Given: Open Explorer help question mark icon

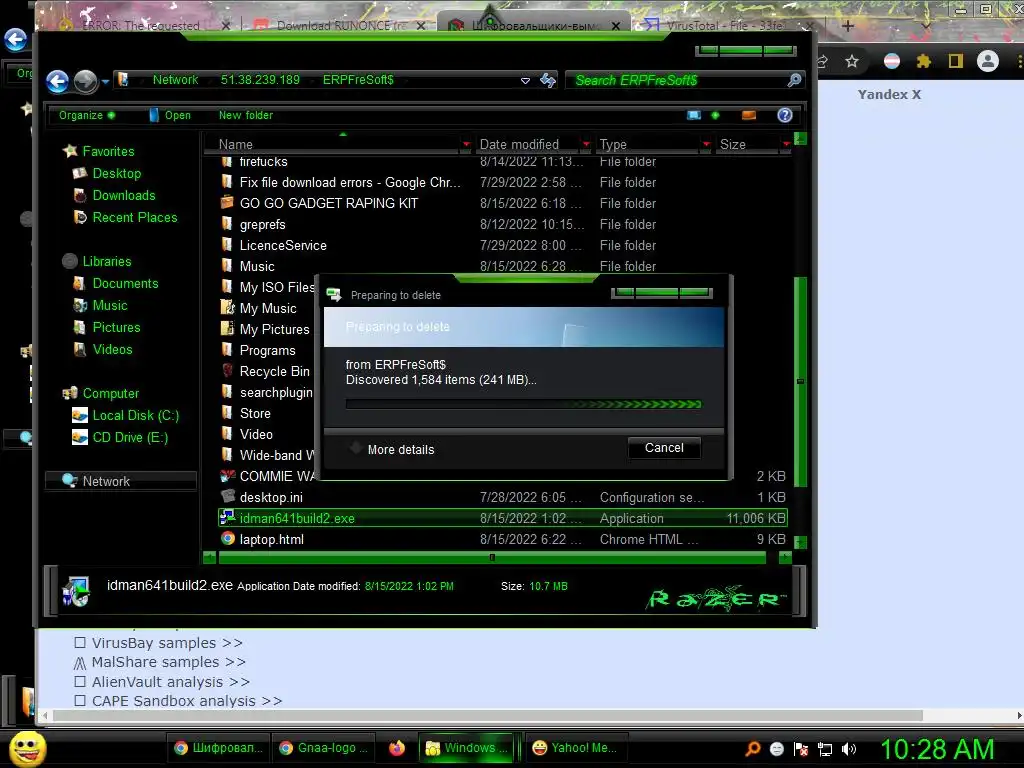Looking at the screenshot, I should [785, 115].
